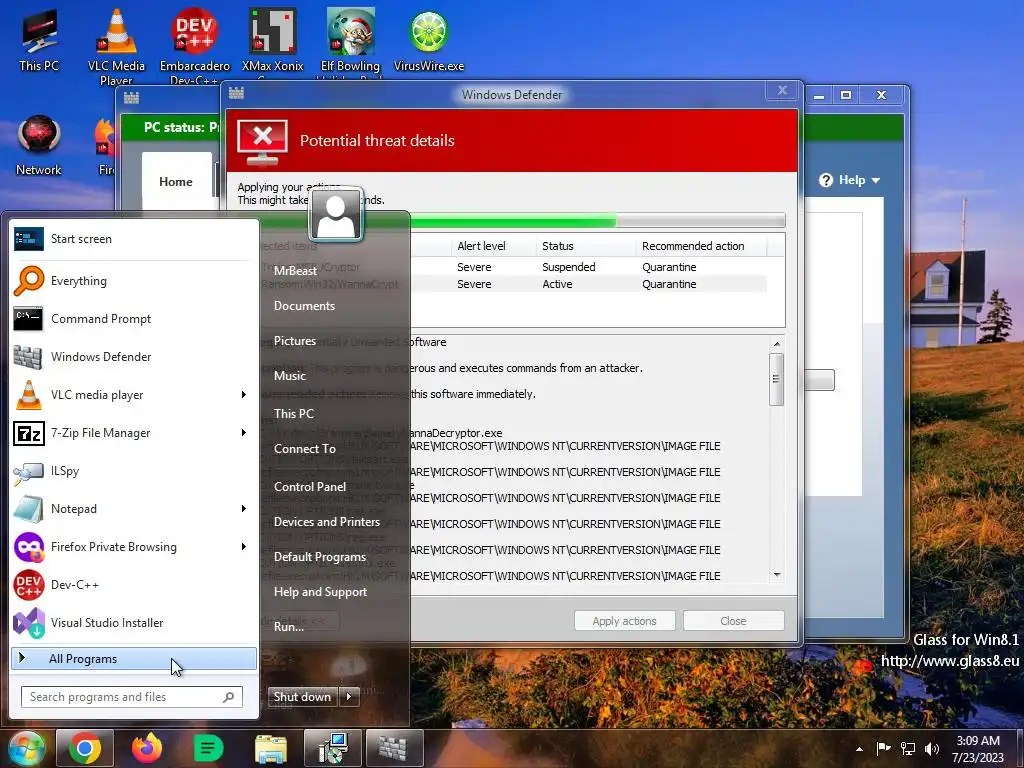Expand Firefox Private Browsing submenu arrow
This screenshot has width=1024, height=768.
[244, 547]
